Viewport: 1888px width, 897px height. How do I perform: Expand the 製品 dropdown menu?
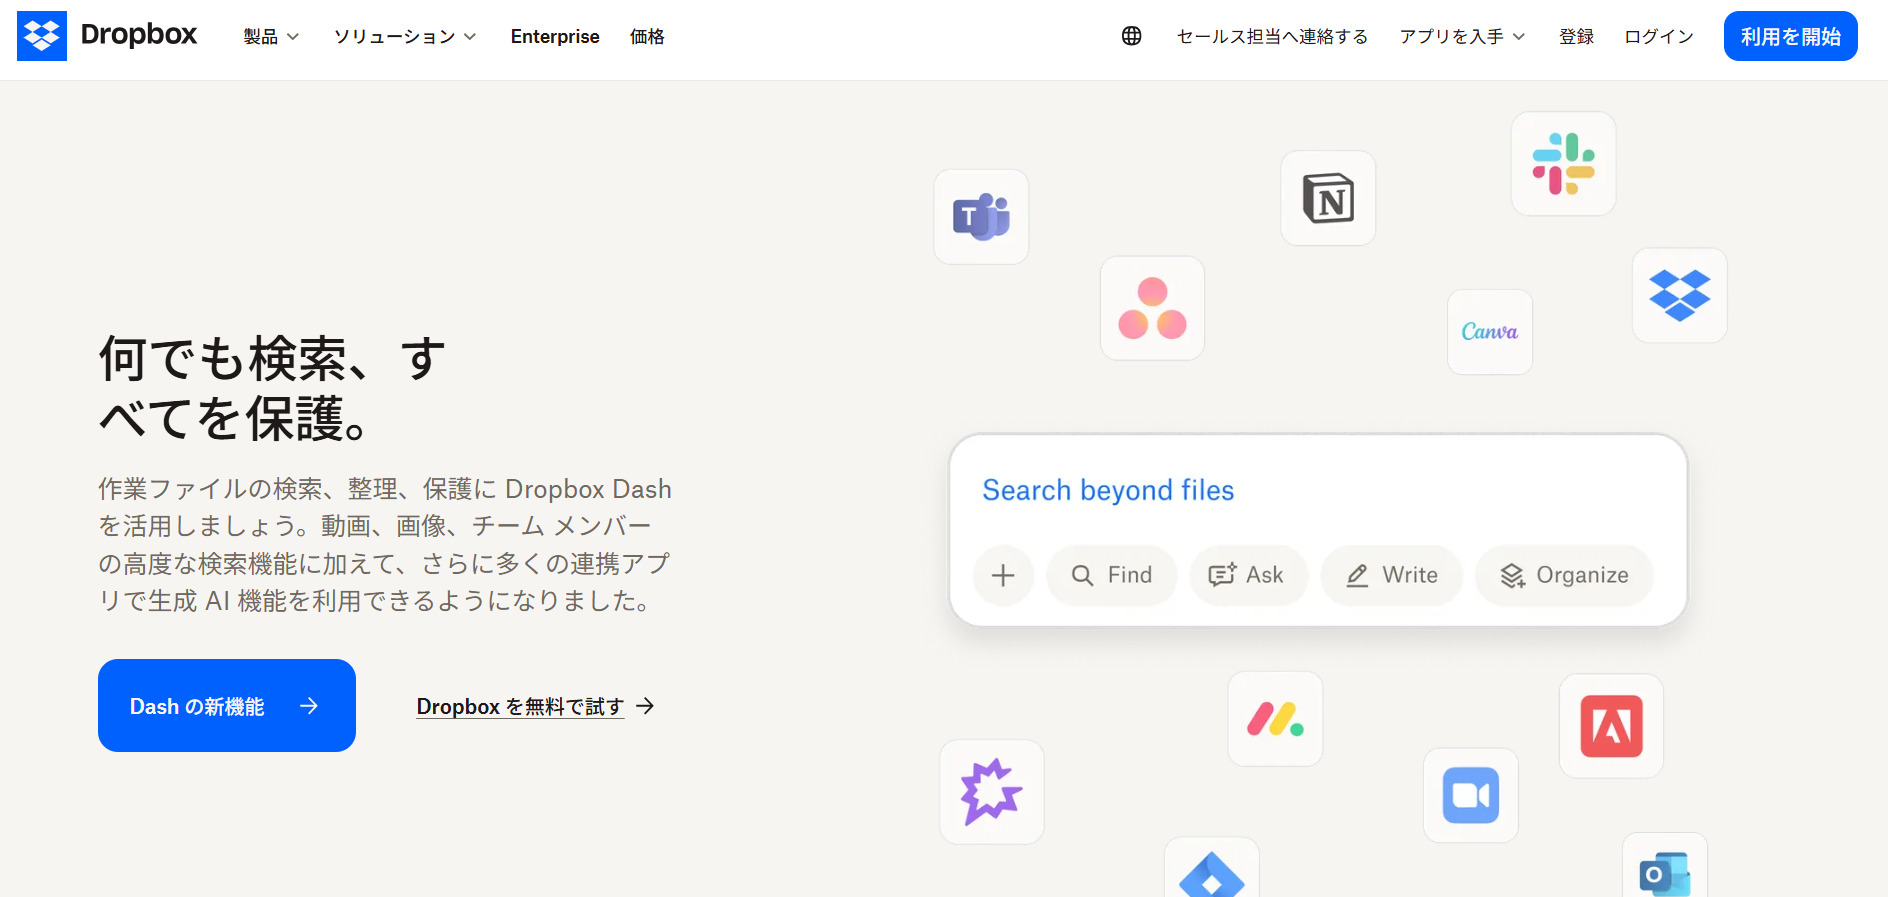coord(271,37)
